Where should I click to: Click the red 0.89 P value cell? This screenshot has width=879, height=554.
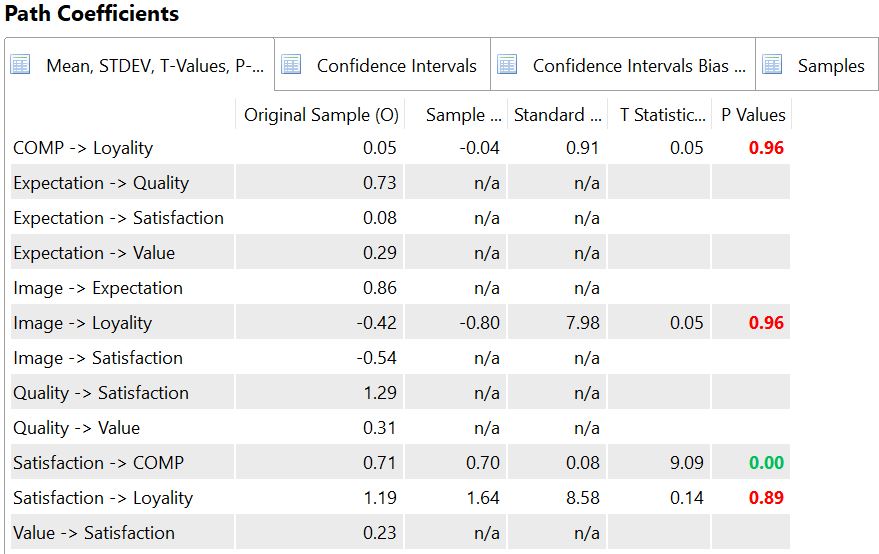(767, 498)
